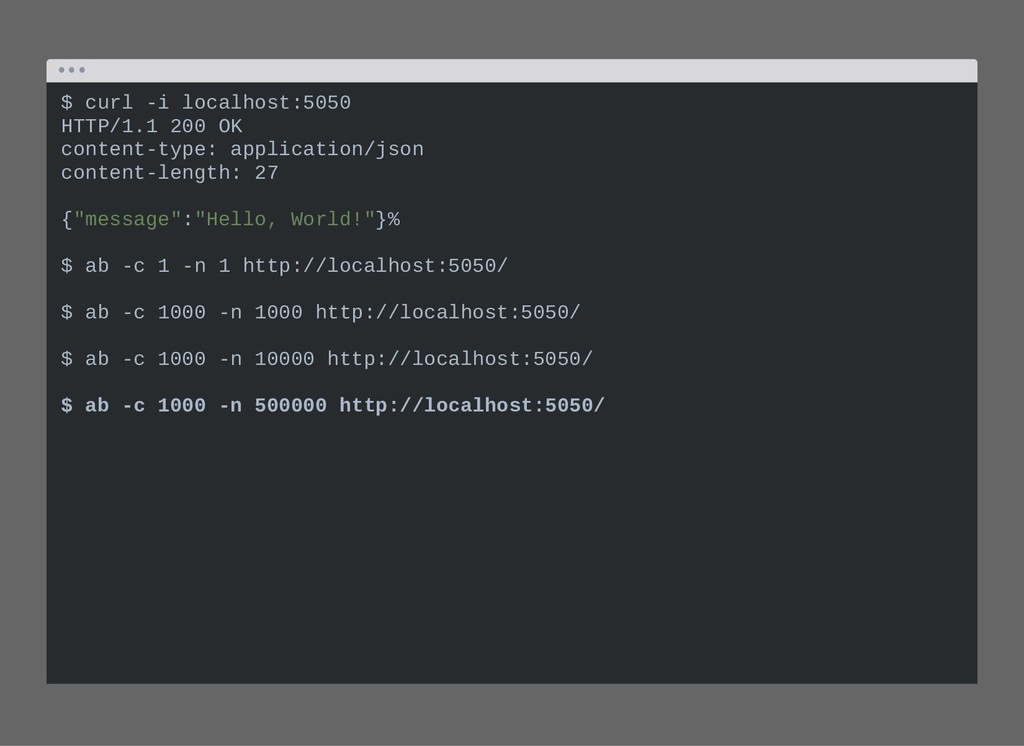Viewport: 1024px width, 746px height.
Task: Click the green "Hello, World!" JSON value
Action: [285, 219]
